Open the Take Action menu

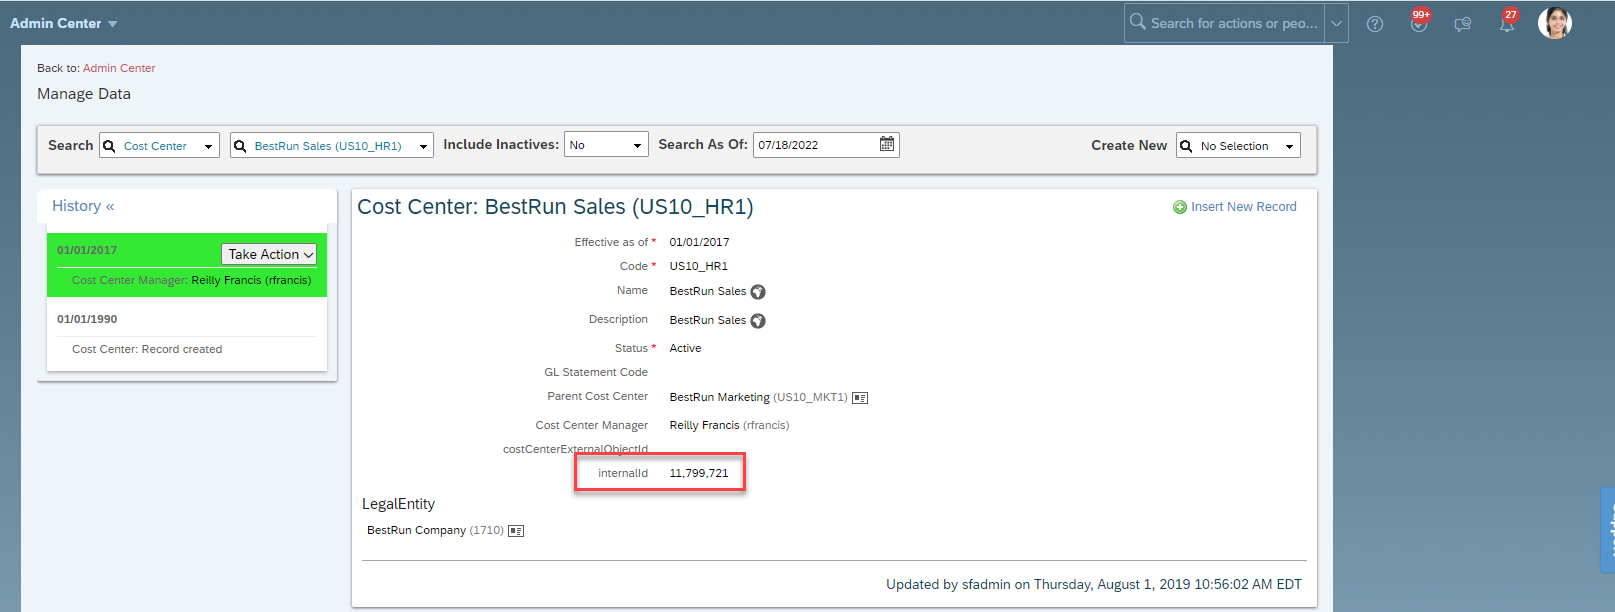click(269, 254)
